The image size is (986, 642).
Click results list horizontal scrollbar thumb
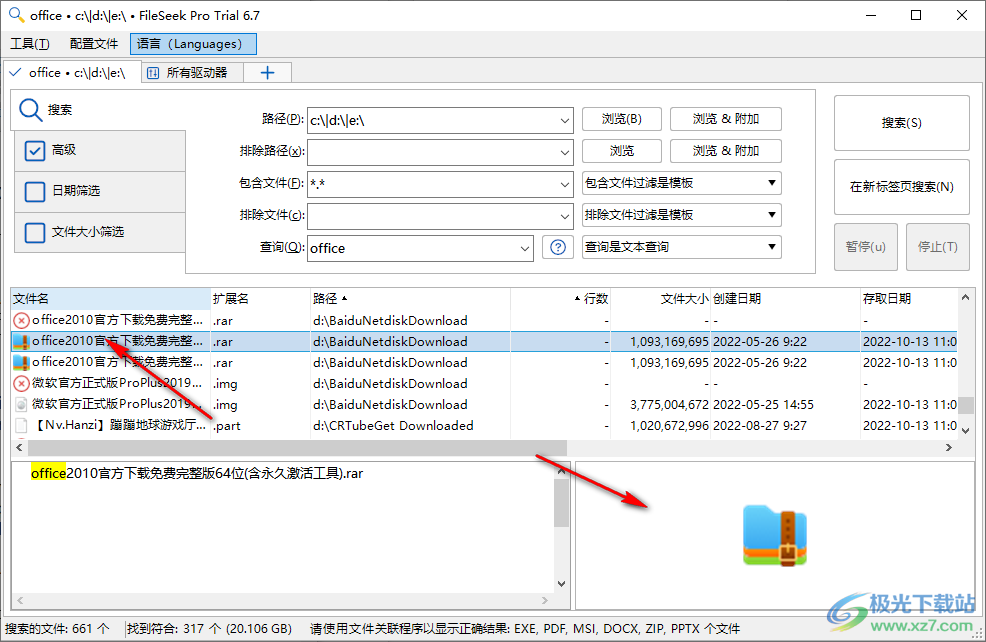pyautogui.click(x=297, y=448)
